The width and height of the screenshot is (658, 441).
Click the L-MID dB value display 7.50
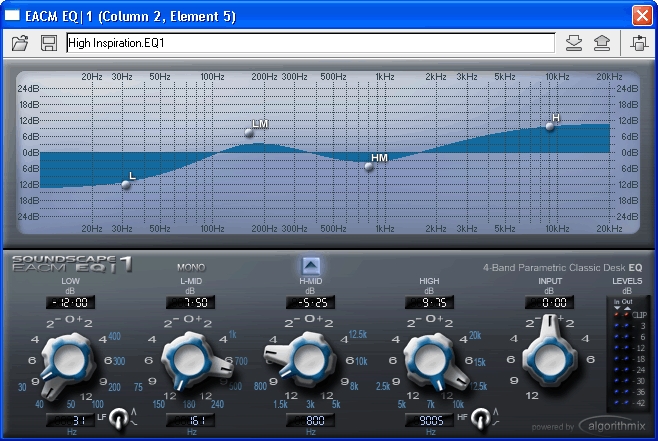pos(191,303)
